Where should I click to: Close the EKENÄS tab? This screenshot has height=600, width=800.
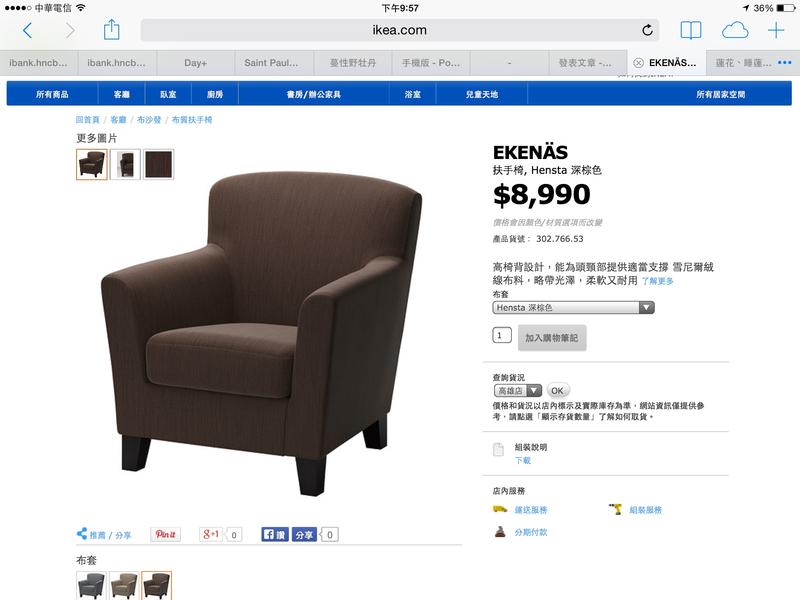638,63
